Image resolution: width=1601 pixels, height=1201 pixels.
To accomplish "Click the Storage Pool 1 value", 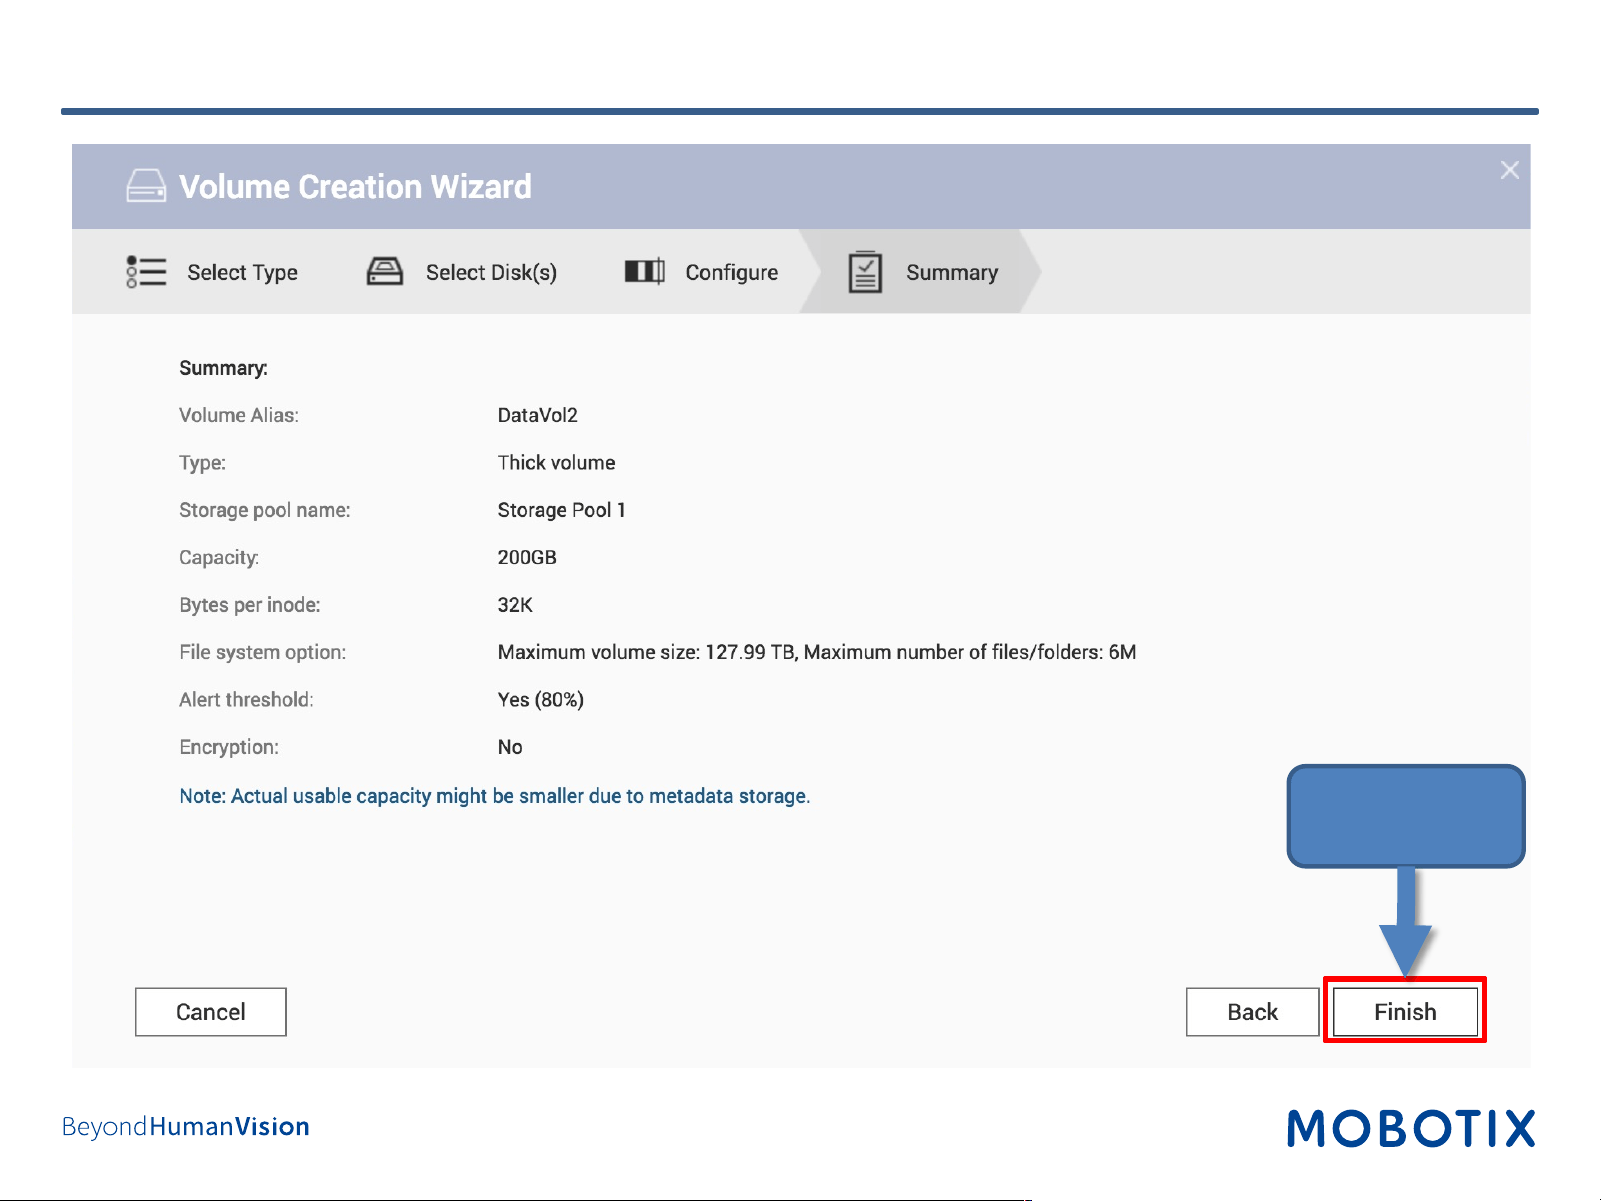I will pyautogui.click(x=561, y=510).
